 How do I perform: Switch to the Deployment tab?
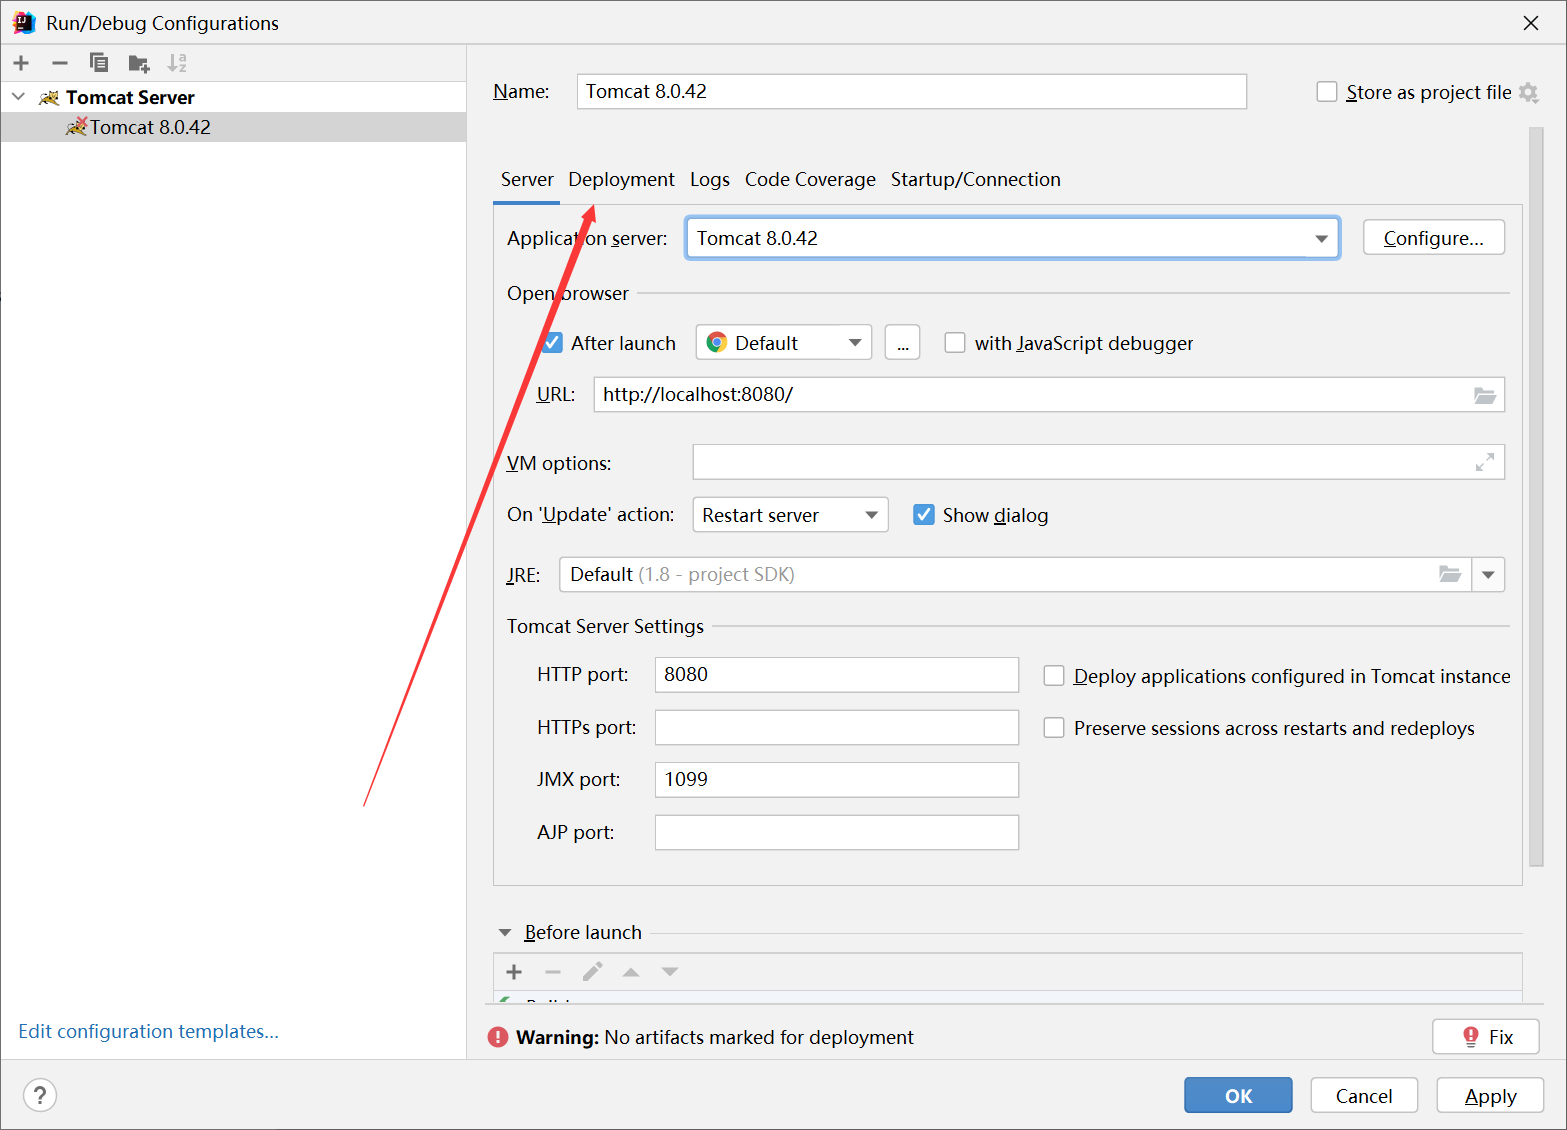point(621,179)
